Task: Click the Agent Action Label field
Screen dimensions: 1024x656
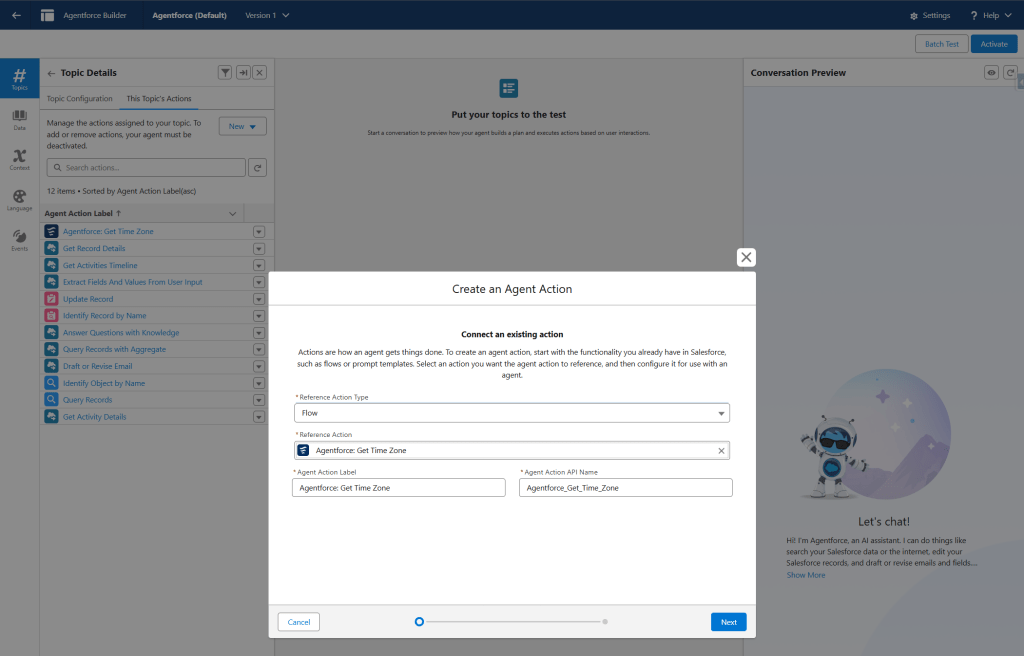Action: 399,487
